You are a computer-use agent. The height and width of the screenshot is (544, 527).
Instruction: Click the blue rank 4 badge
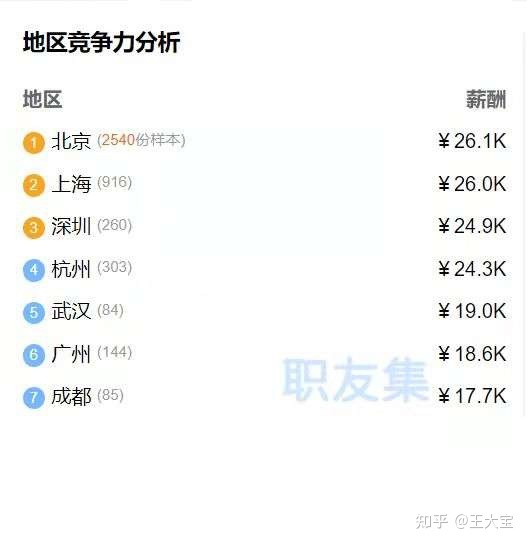[x=34, y=270]
